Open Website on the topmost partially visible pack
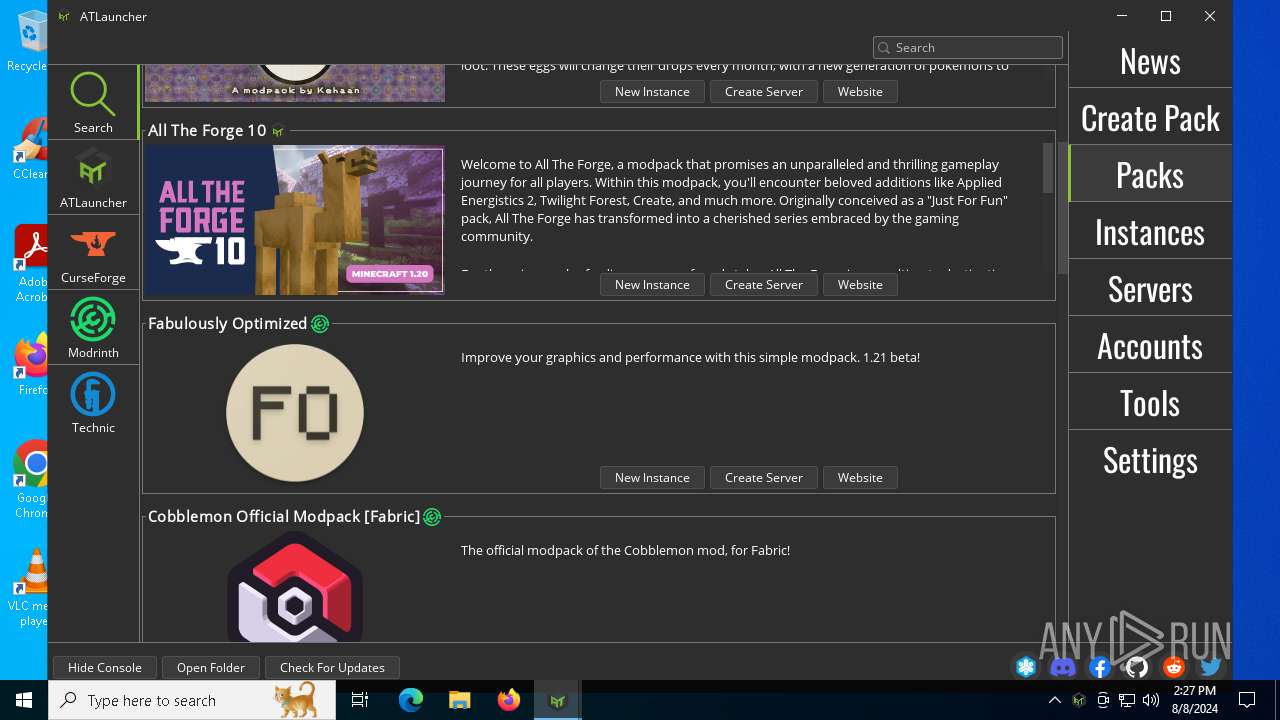The height and width of the screenshot is (720, 1280). click(860, 91)
